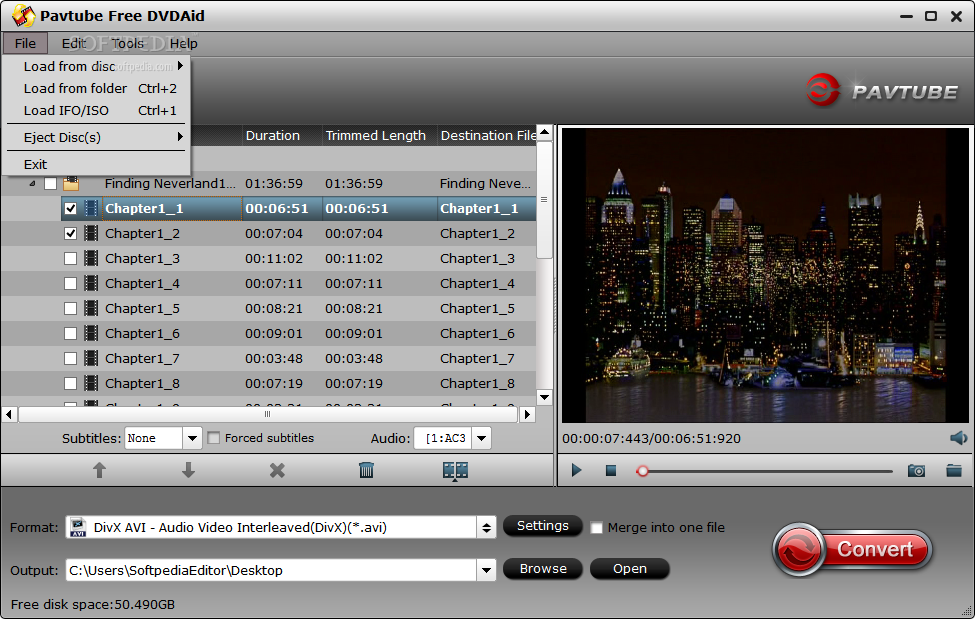
Task: Click the film icon of Chapter1_3
Action: [91, 258]
